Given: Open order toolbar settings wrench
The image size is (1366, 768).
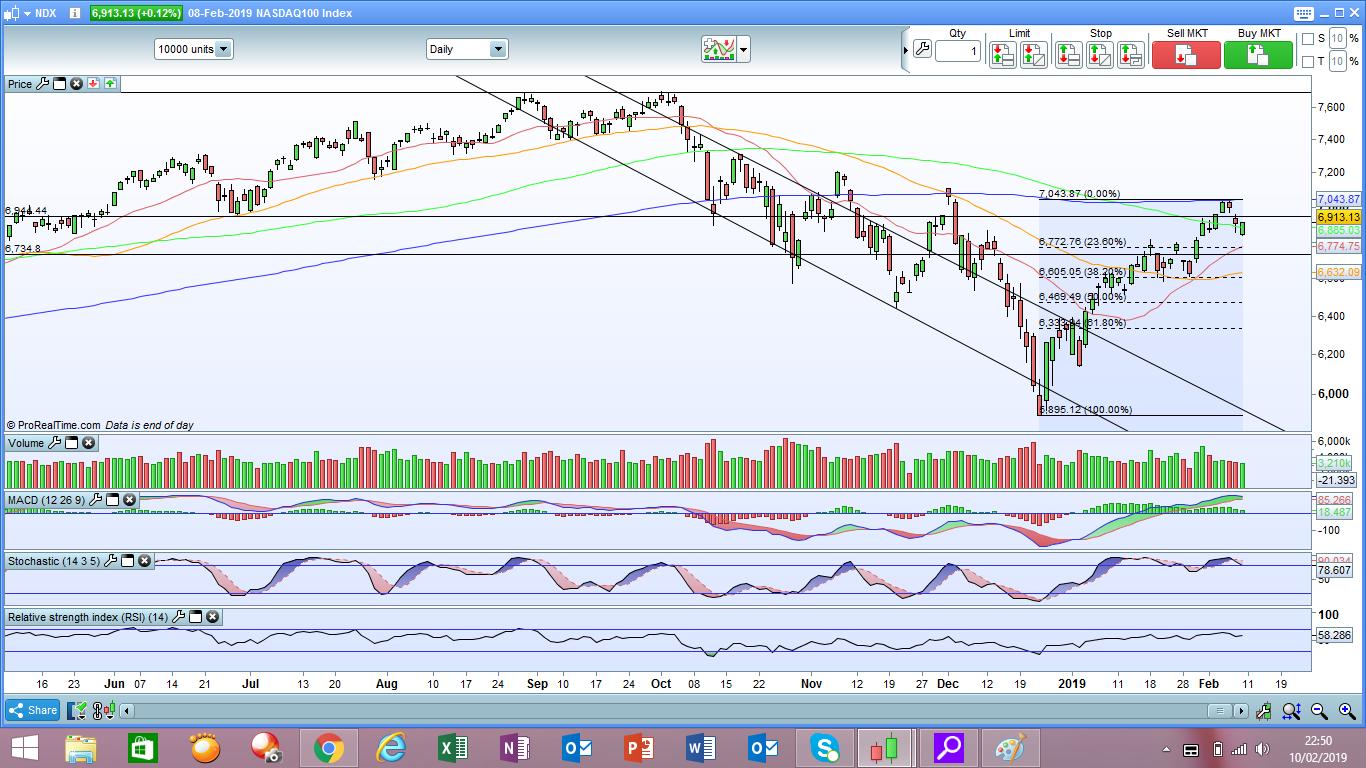Looking at the screenshot, I should click(922, 49).
